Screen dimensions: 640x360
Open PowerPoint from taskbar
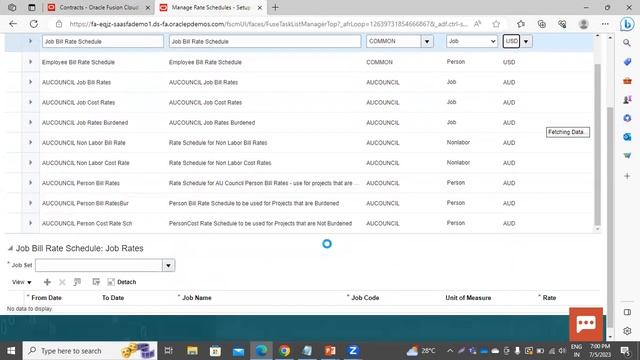click(x=330, y=351)
